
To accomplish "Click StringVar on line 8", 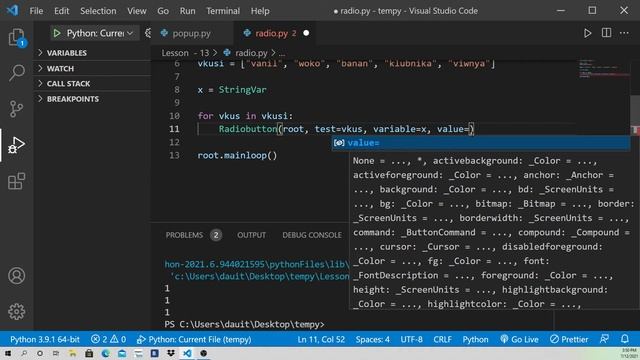I will (242, 90).
